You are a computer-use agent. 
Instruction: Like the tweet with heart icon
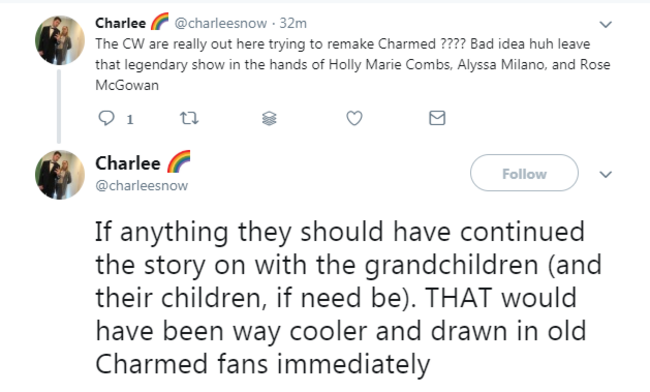coord(354,118)
